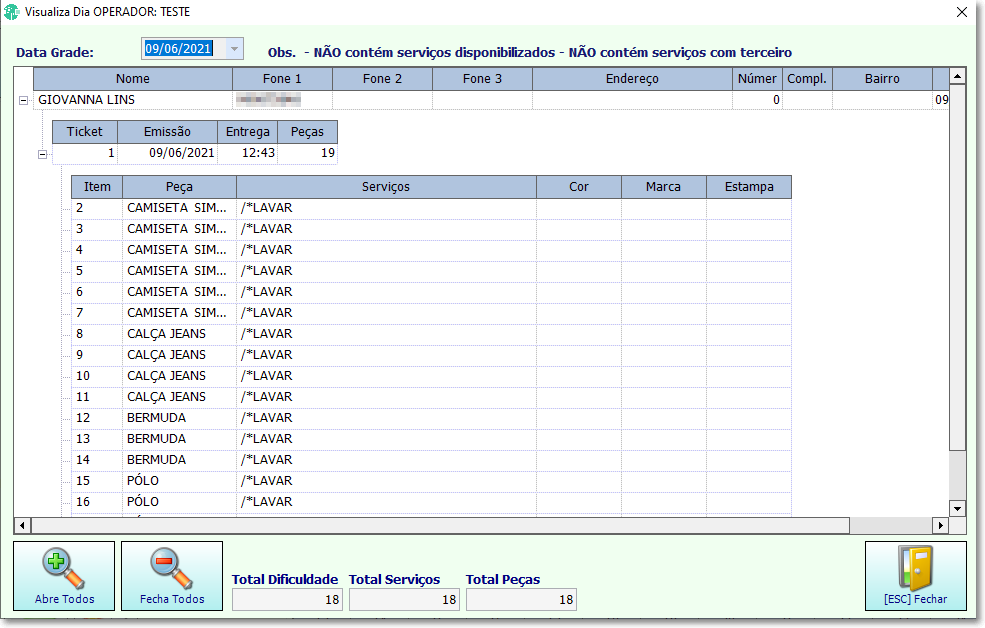The height and width of the screenshot is (628, 985).
Task: Select emission date 09/06/2021 in ticket row
Action: (x=167, y=153)
